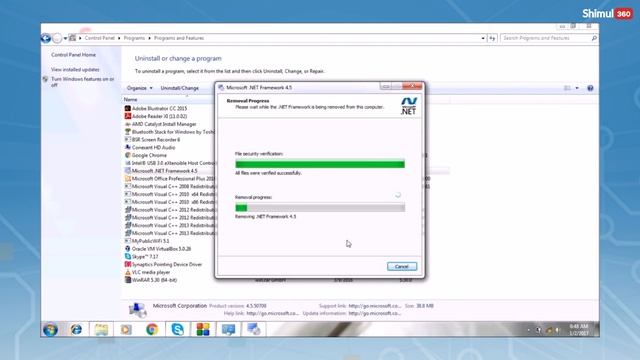The width and height of the screenshot is (640, 360).
Task: Click the .NET logo in dialog header
Action: click(x=409, y=106)
